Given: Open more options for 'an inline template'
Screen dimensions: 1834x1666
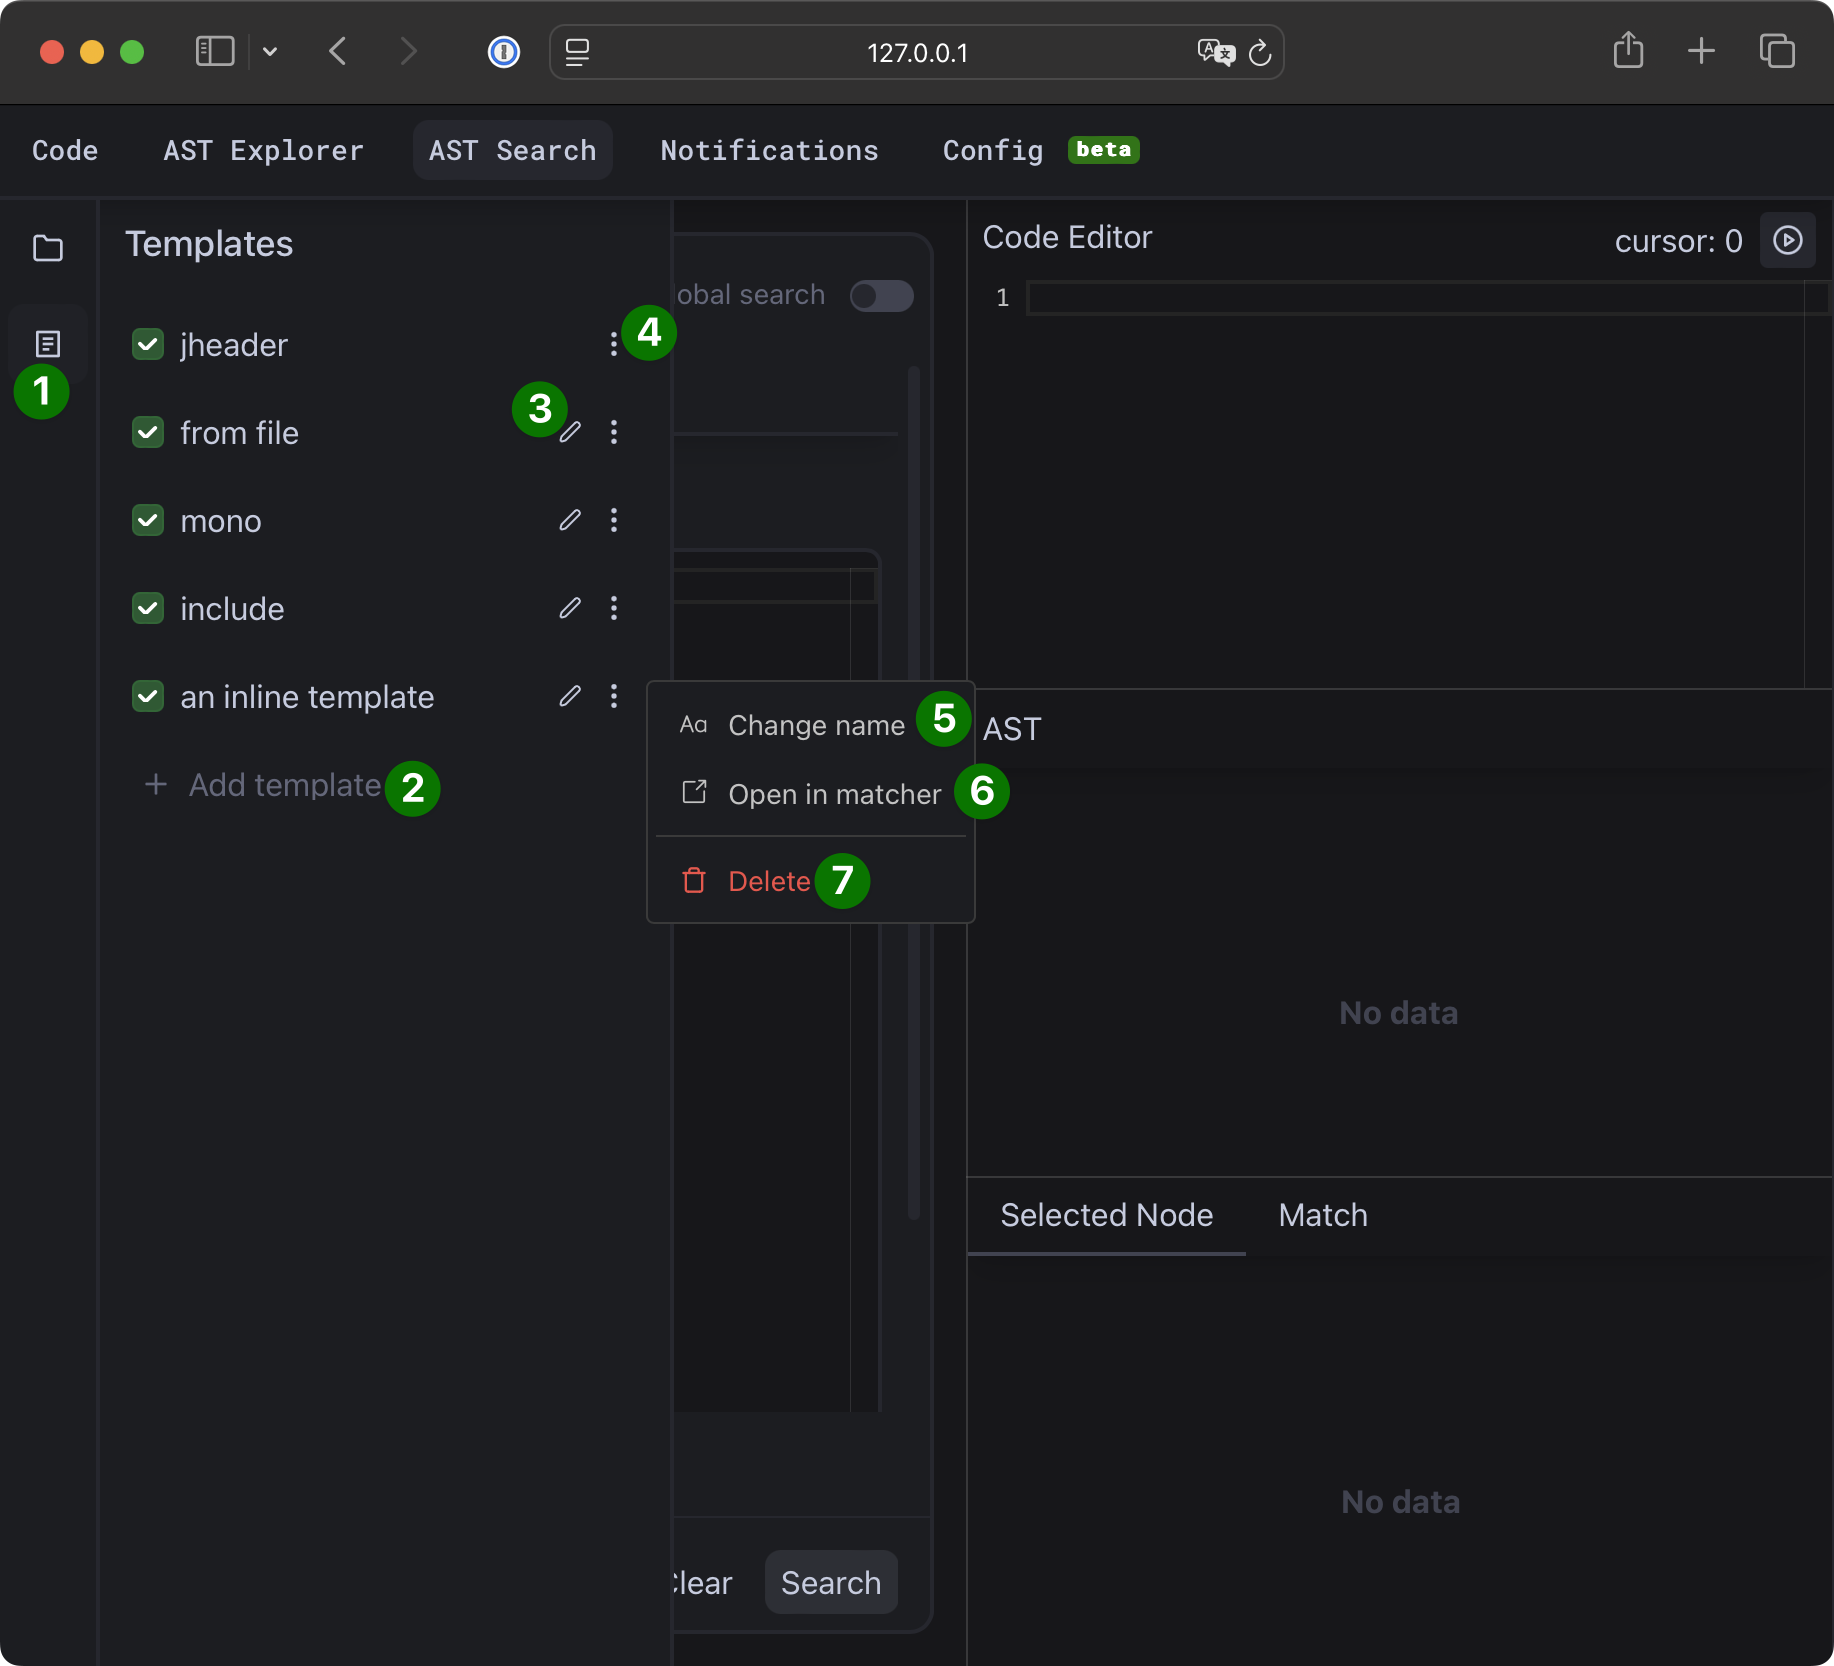Looking at the screenshot, I should pyautogui.click(x=614, y=696).
